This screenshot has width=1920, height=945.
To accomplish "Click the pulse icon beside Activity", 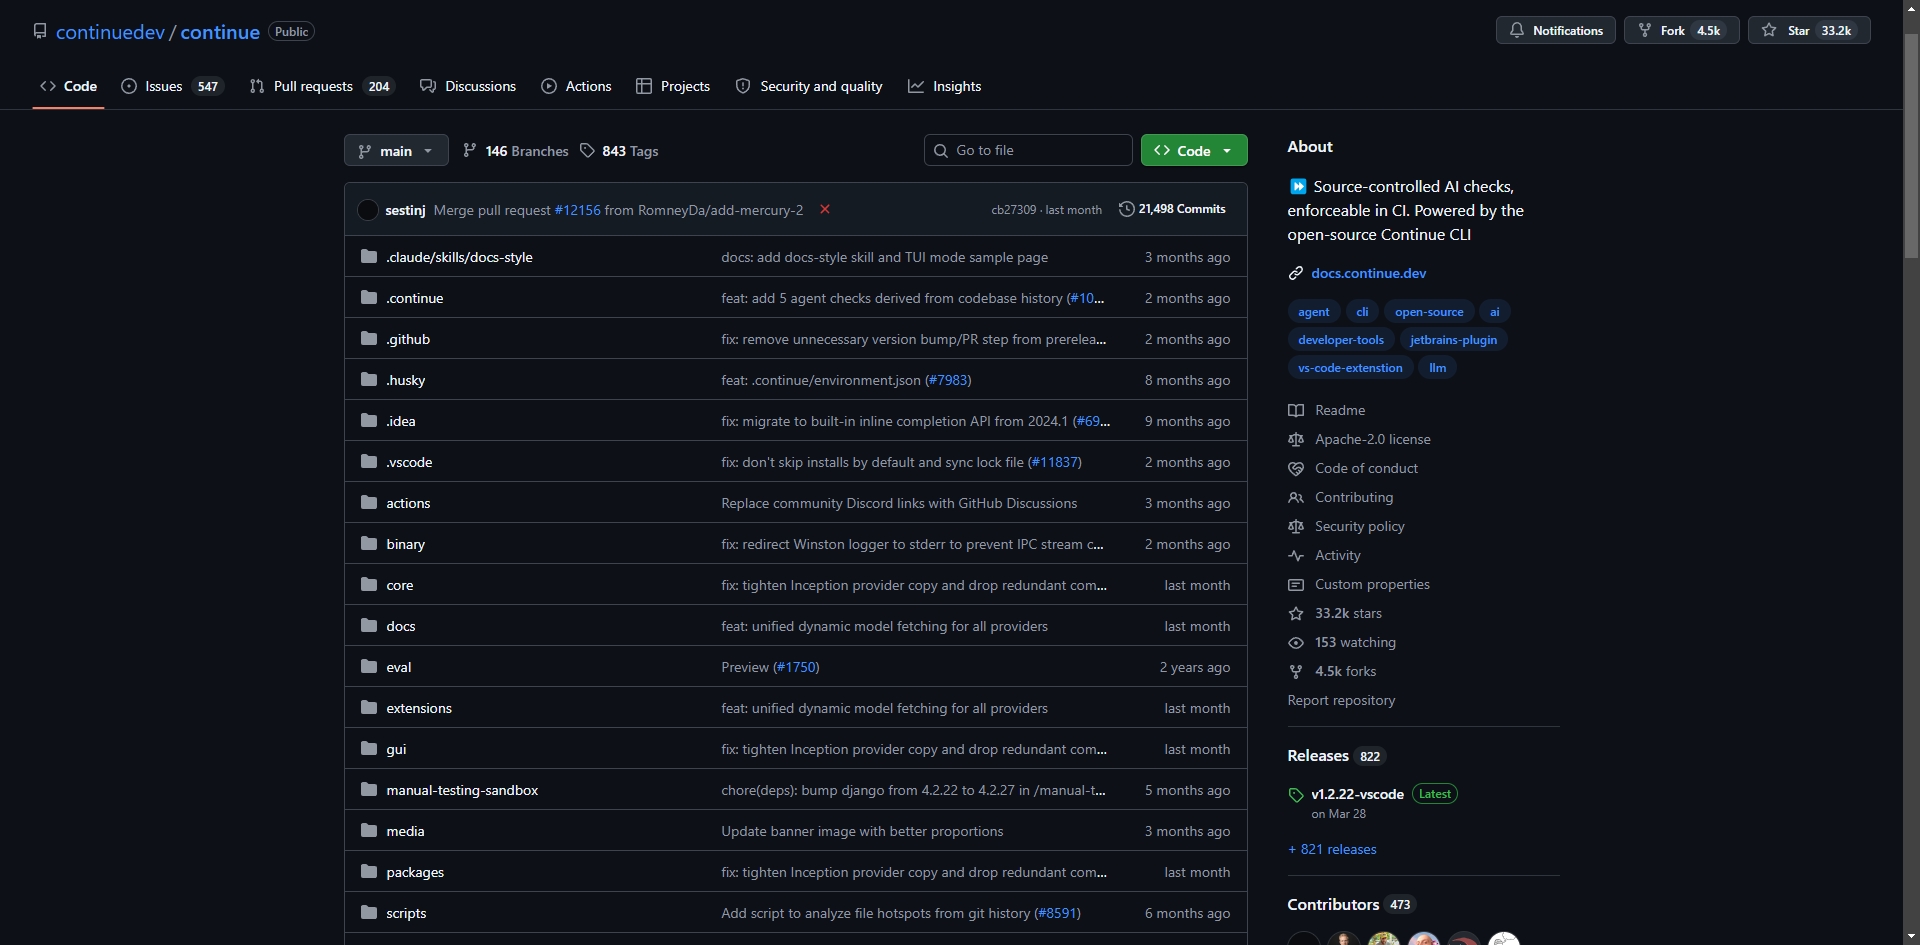I will pyautogui.click(x=1296, y=555).
